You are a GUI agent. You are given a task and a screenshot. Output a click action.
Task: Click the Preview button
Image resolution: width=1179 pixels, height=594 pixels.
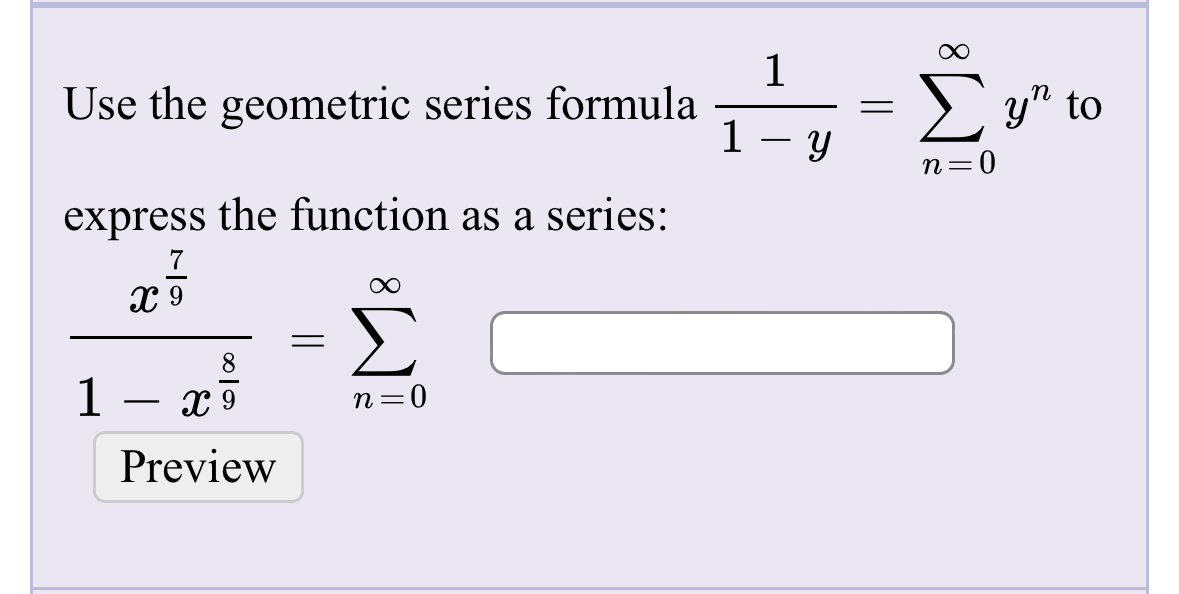click(x=197, y=467)
